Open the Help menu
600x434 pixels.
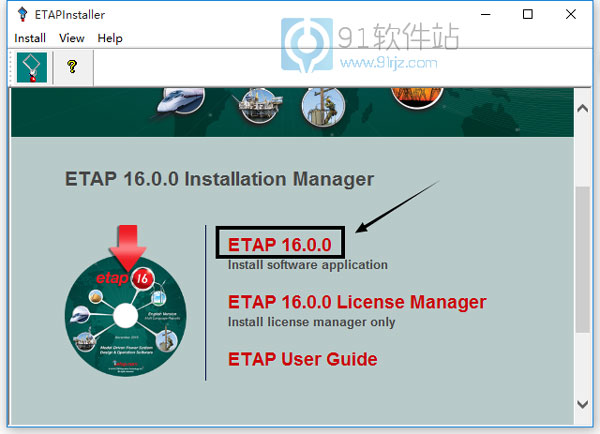(110, 38)
